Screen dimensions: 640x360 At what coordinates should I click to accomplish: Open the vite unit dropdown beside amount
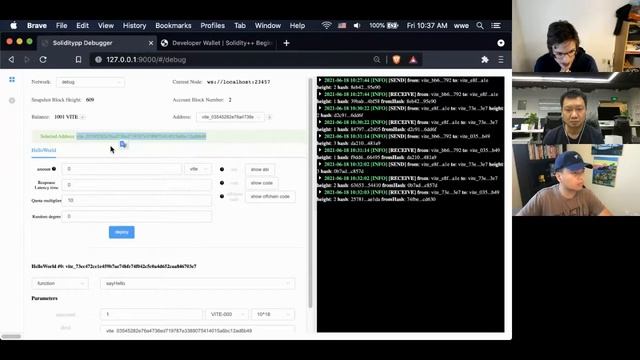[198, 169]
